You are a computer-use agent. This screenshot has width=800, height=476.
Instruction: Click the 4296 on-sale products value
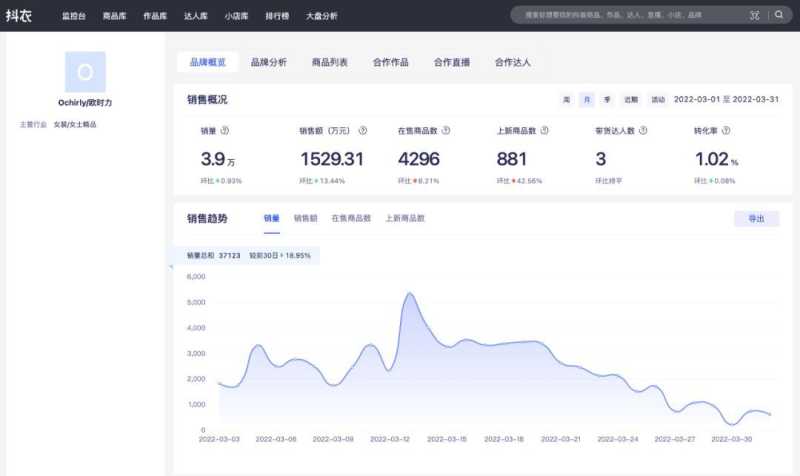[418, 159]
